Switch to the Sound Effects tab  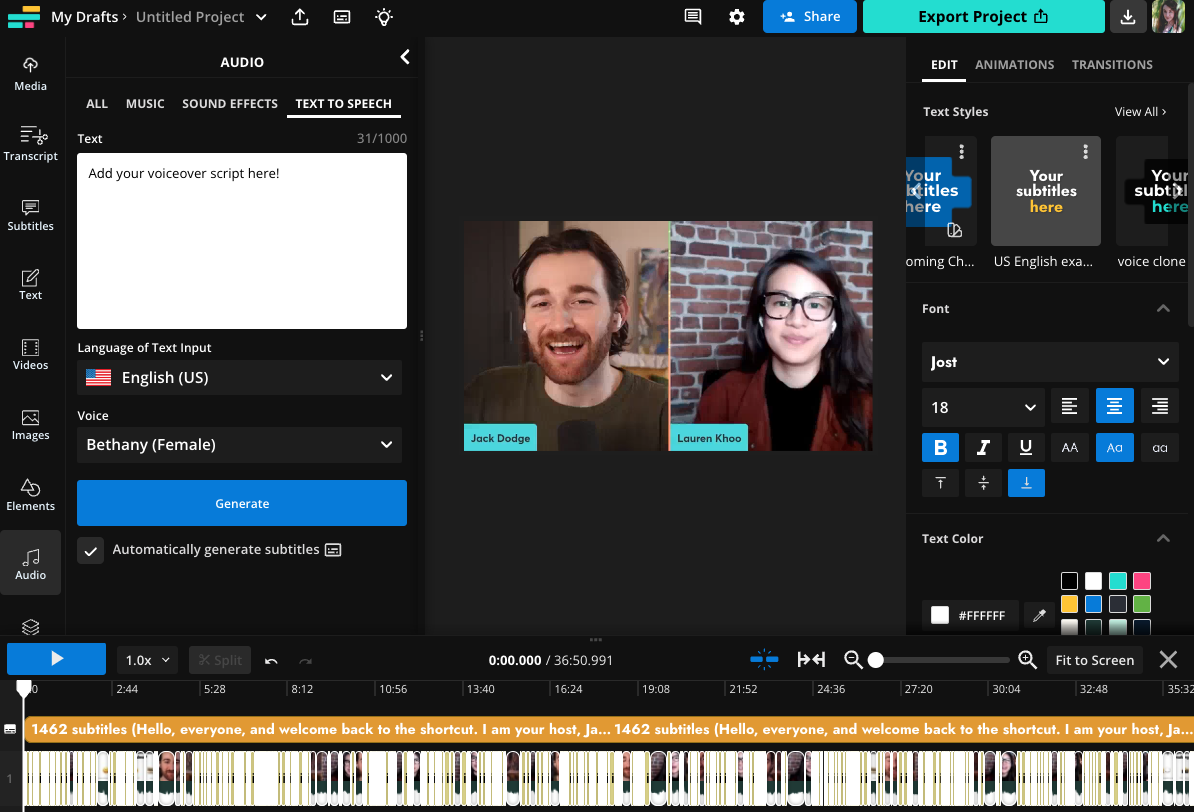click(230, 104)
